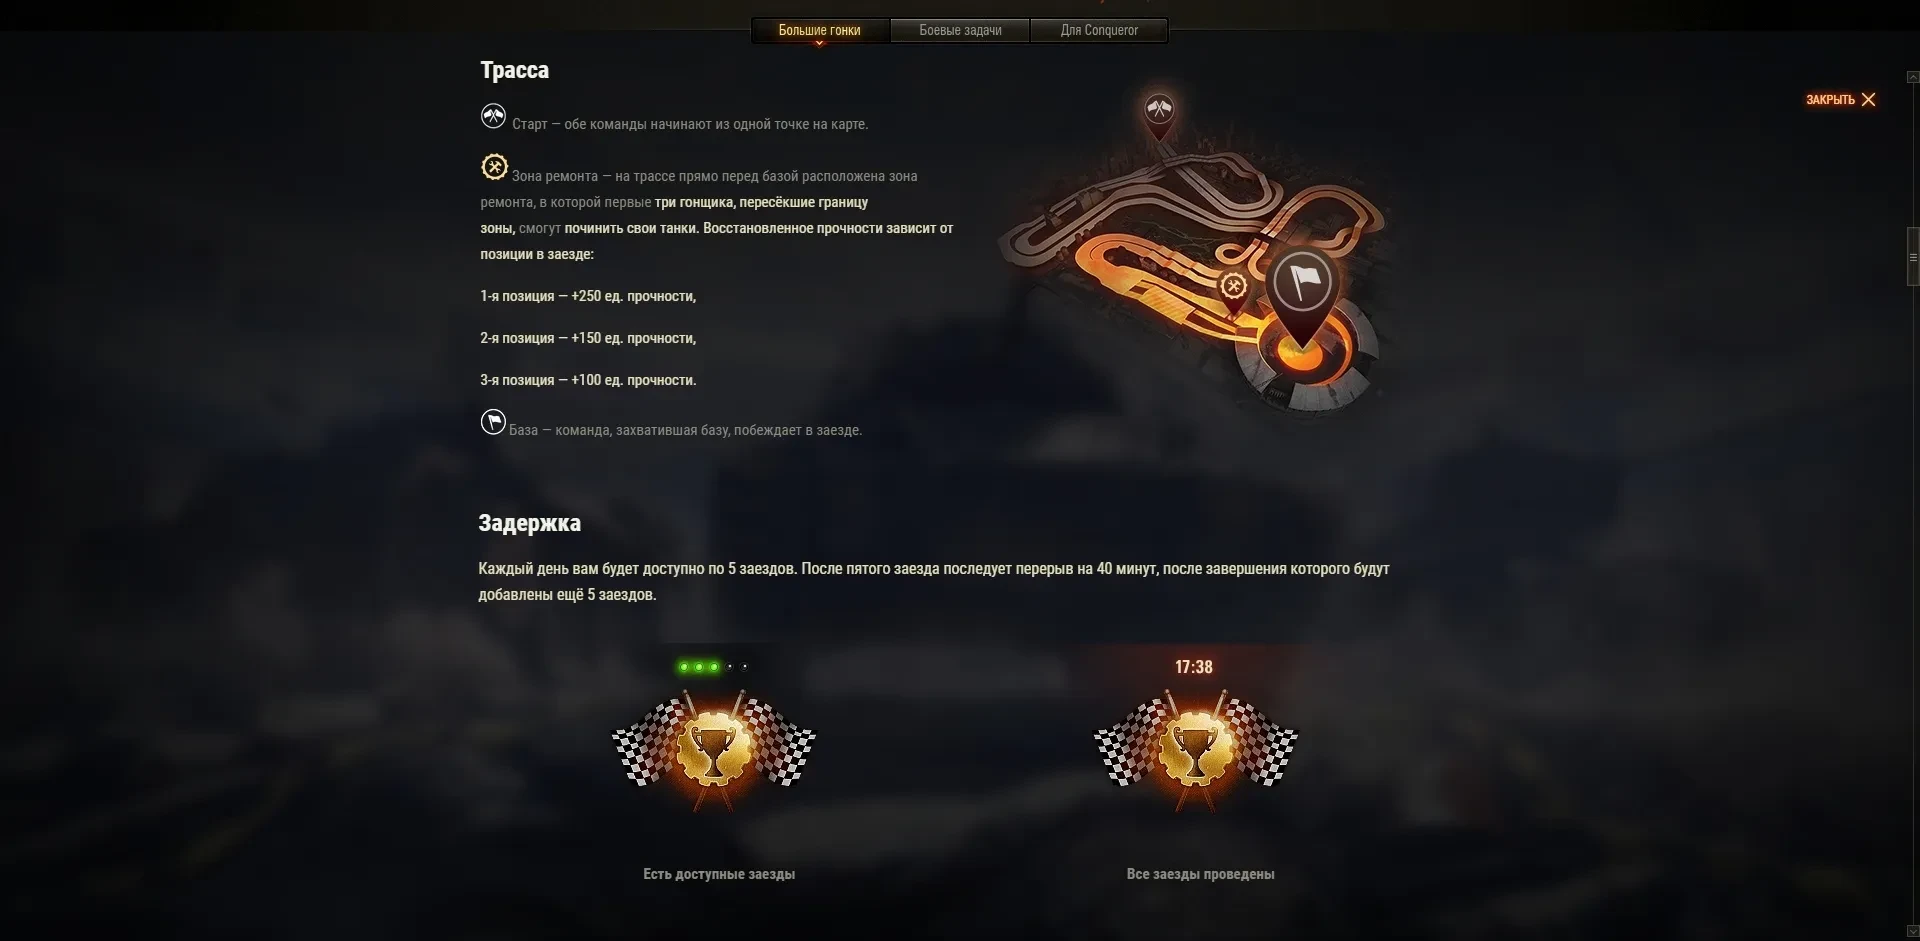Click the scrollbar down arrow
This screenshot has height=941, width=1920.
pos(1913,931)
